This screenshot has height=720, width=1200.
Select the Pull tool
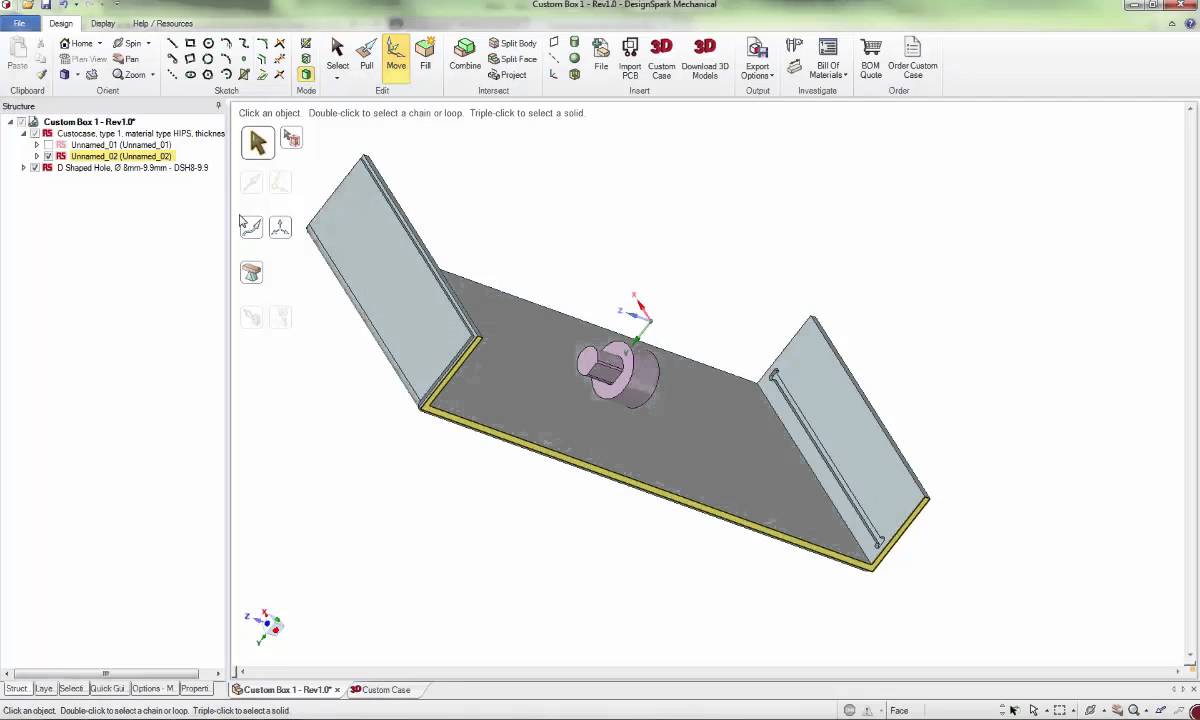coord(367,54)
